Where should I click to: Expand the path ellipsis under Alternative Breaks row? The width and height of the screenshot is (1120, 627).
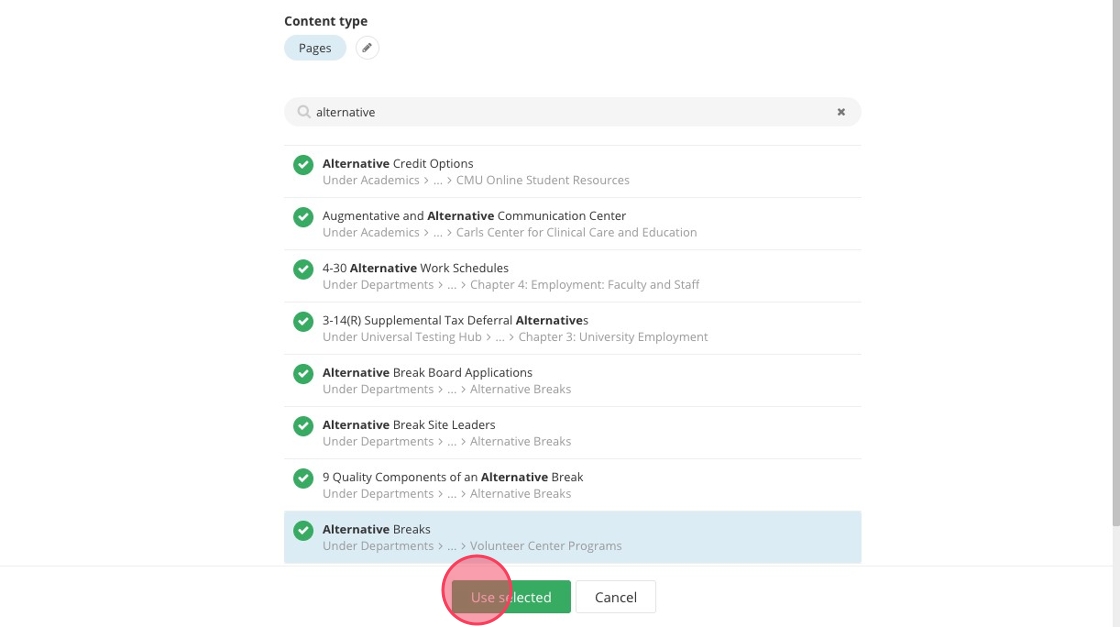tap(452, 546)
